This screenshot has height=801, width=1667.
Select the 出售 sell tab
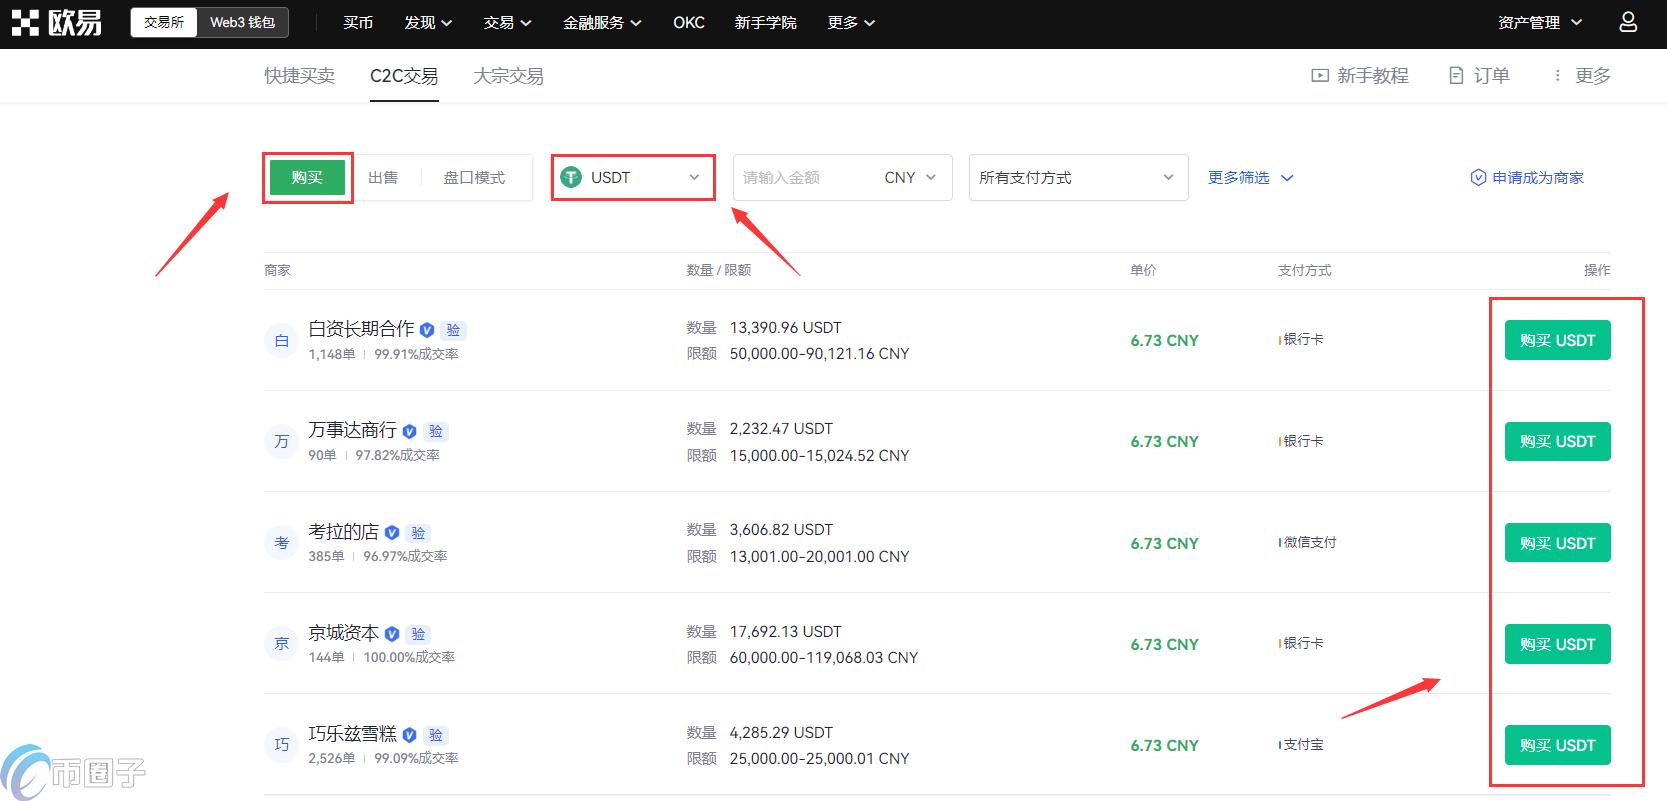coord(383,178)
